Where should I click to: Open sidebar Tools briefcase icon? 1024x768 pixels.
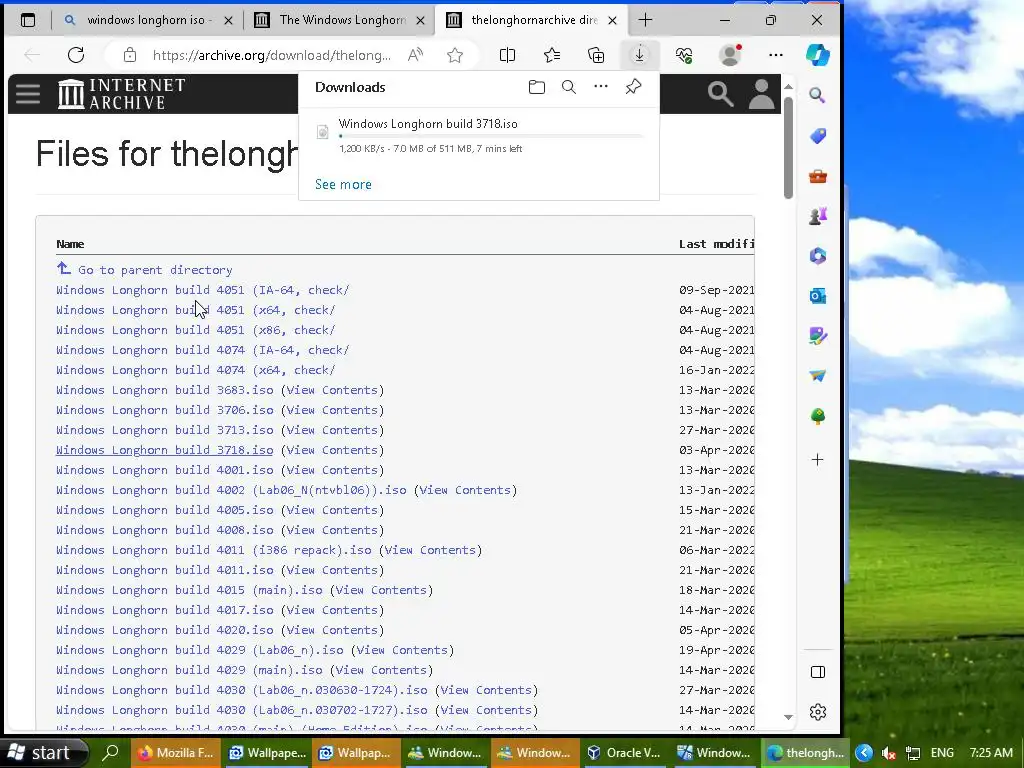(x=818, y=176)
